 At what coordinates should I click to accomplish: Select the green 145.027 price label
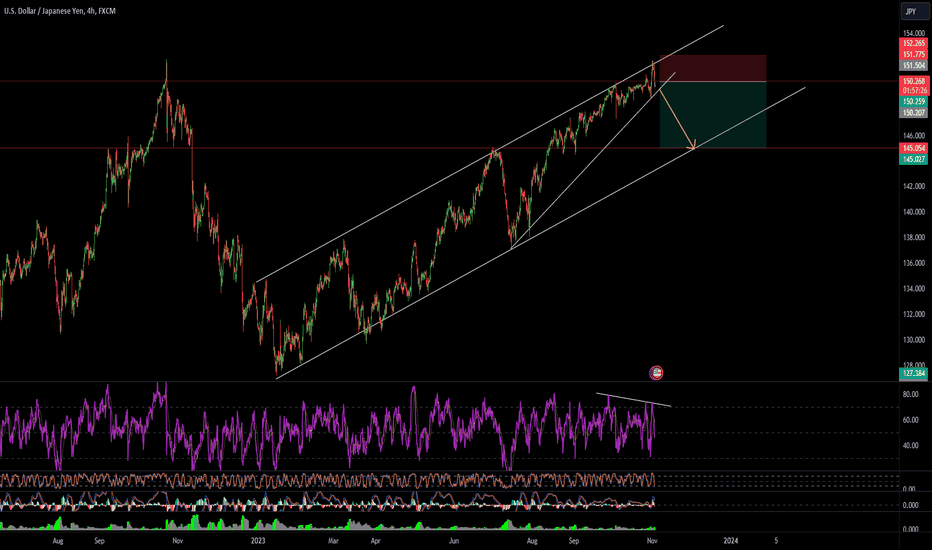(914, 159)
